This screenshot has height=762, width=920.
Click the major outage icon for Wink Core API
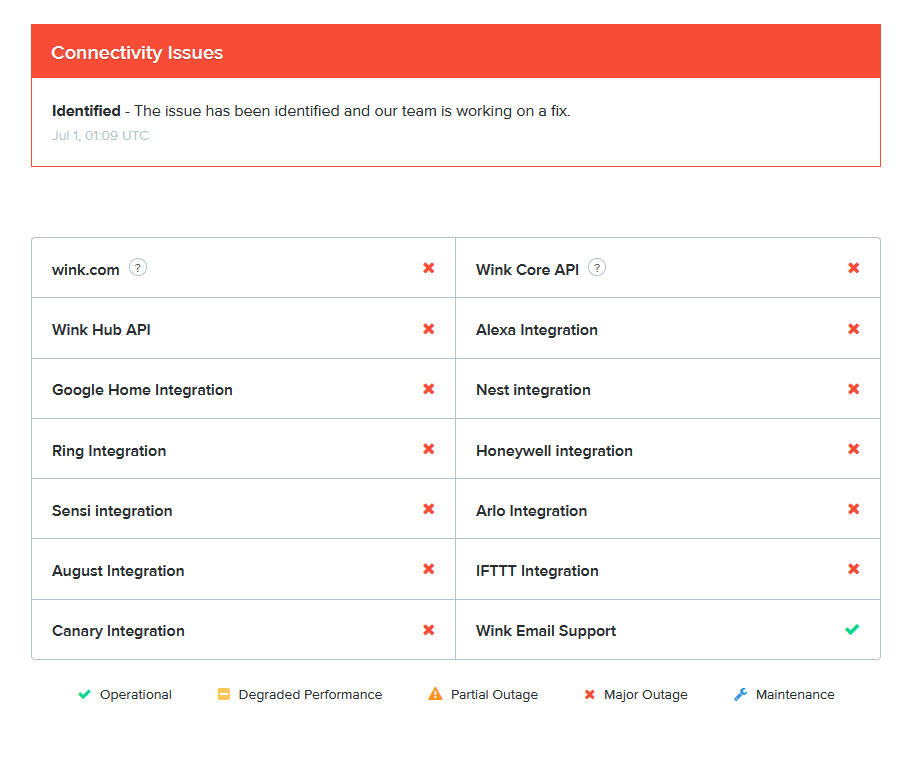click(854, 268)
